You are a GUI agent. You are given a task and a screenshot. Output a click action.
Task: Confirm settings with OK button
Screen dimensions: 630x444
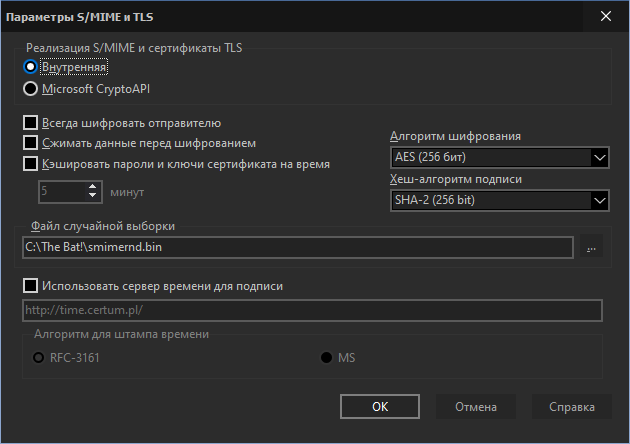point(380,407)
